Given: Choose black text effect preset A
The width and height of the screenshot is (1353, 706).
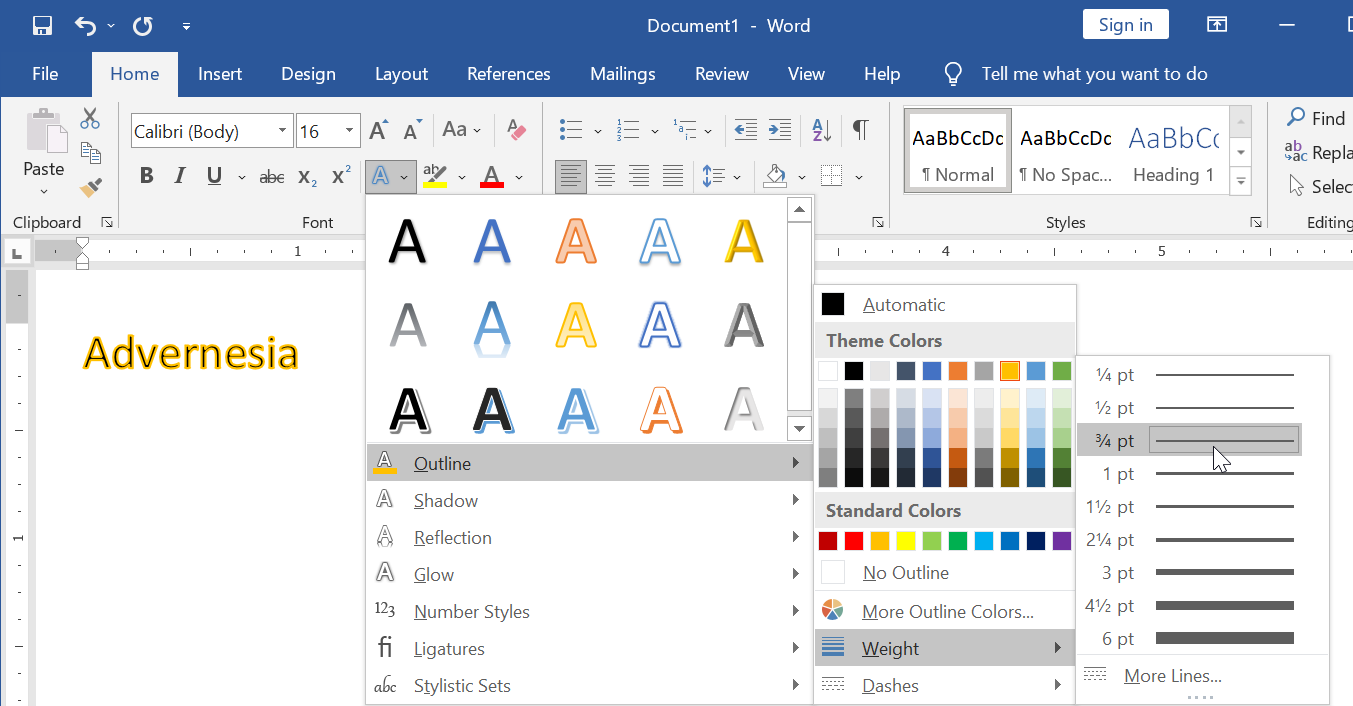Looking at the screenshot, I should (407, 241).
